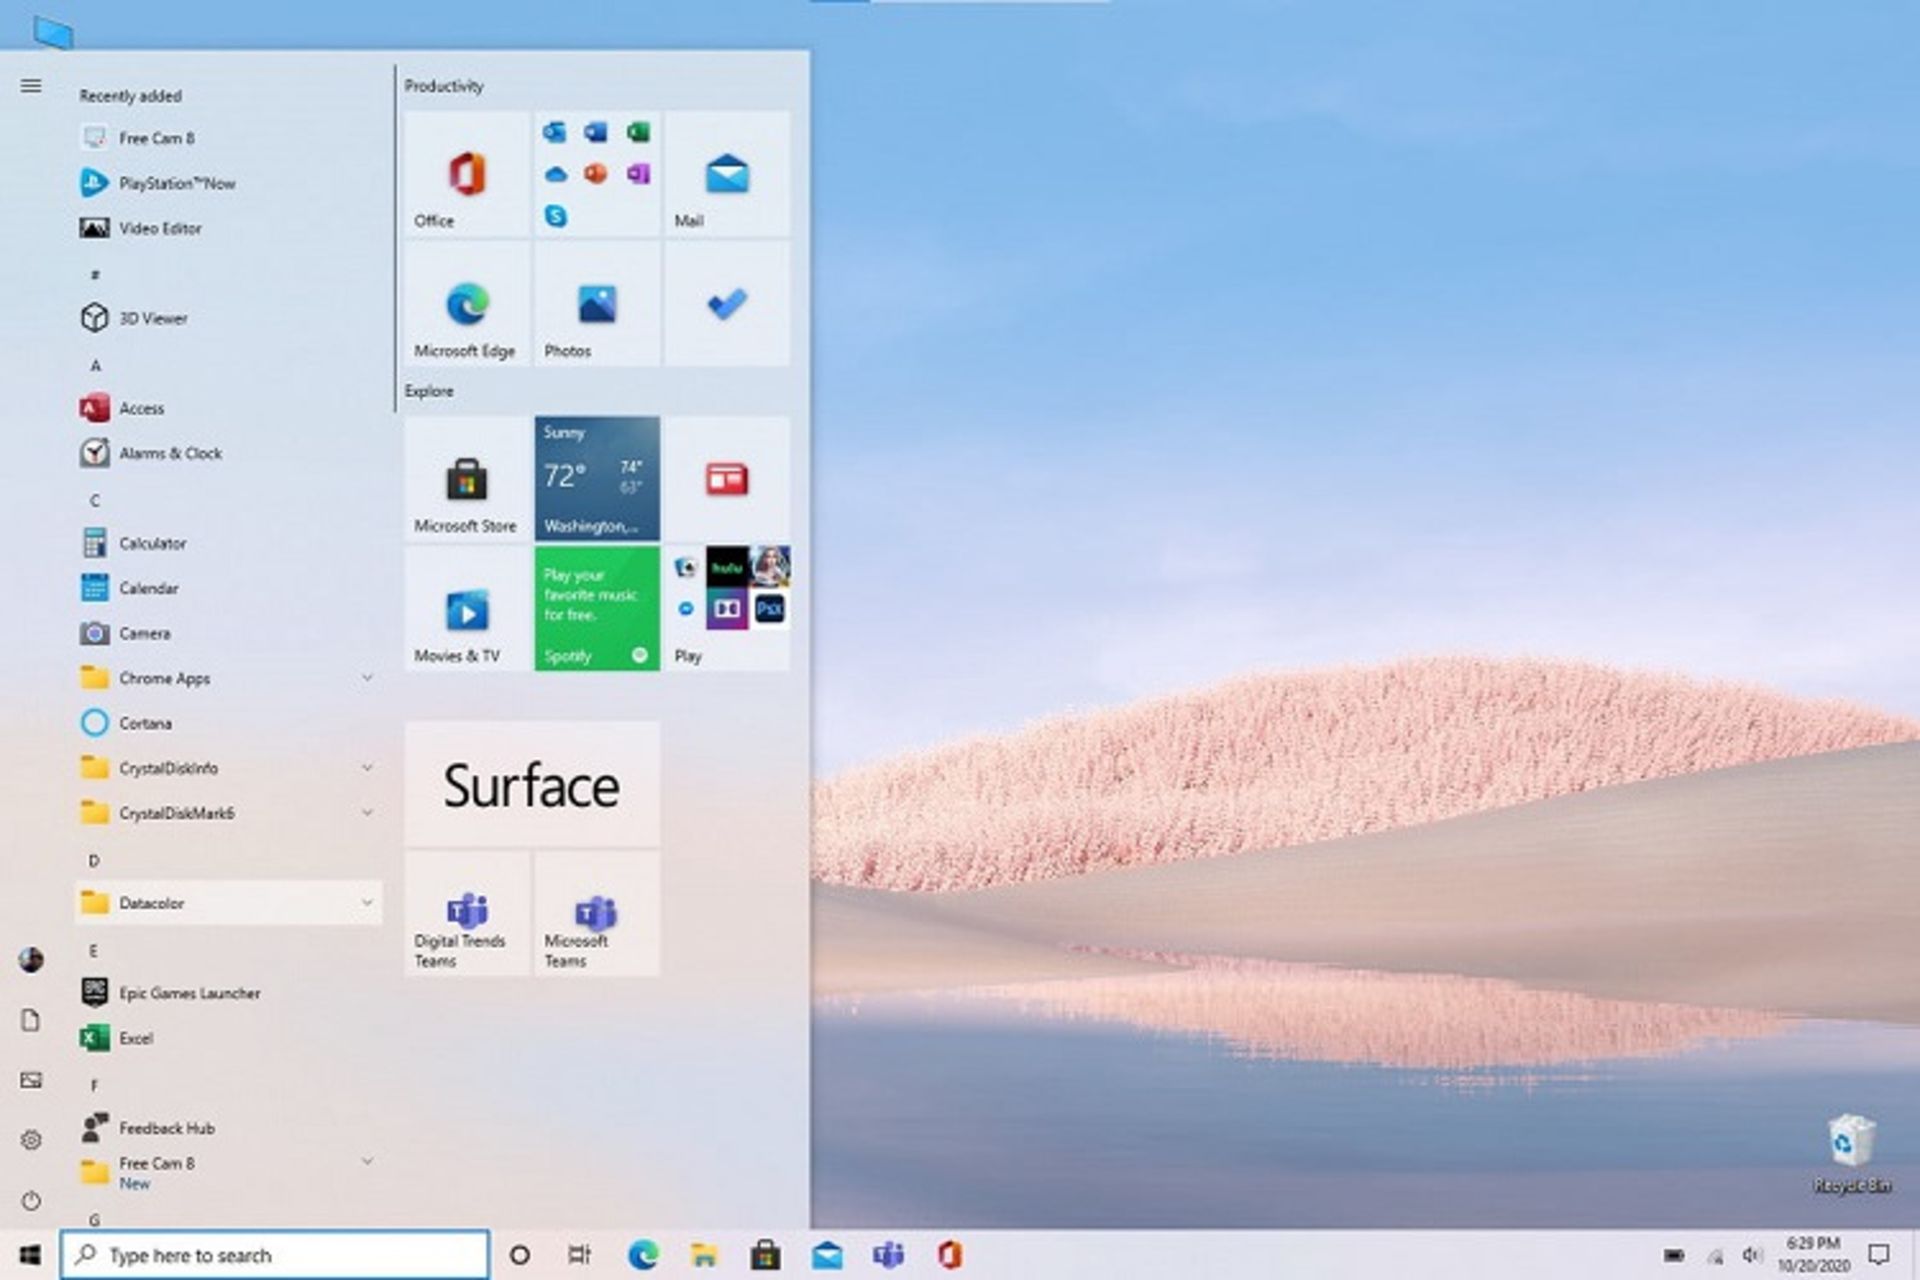
Task: Launch Microsoft Edge tile
Action: pos(466,305)
